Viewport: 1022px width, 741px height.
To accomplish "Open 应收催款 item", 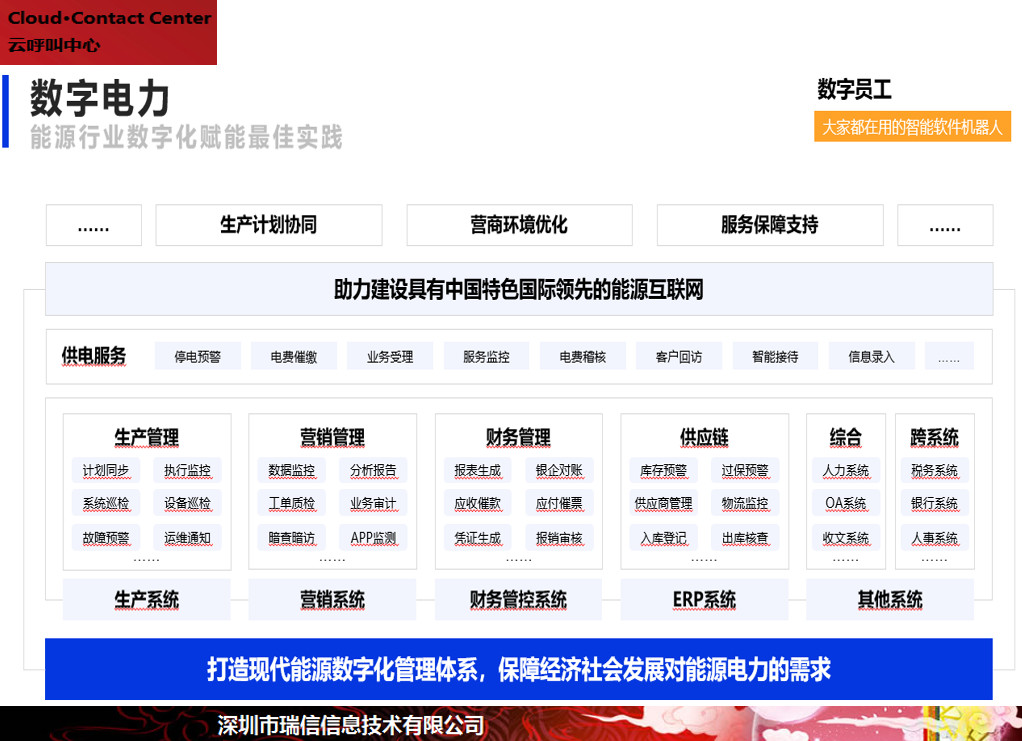I will click(x=478, y=503).
